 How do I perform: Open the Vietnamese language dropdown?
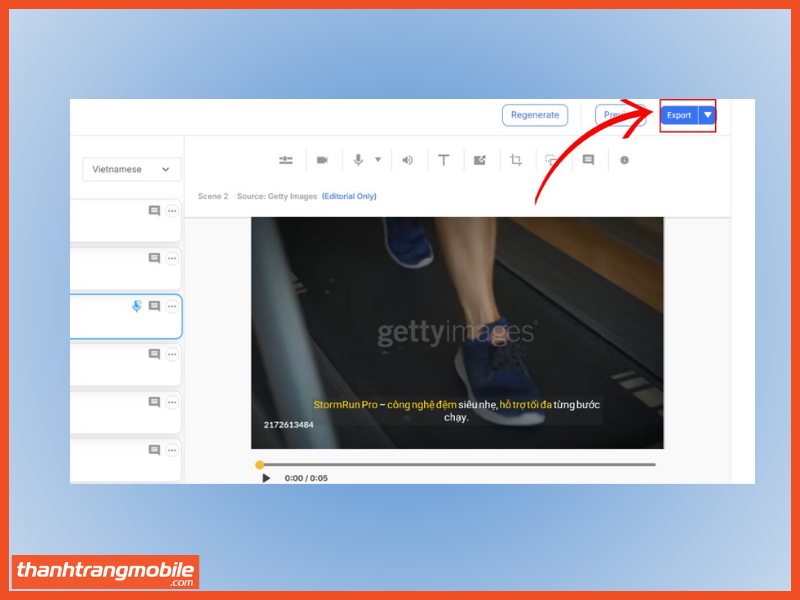(131, 169)
